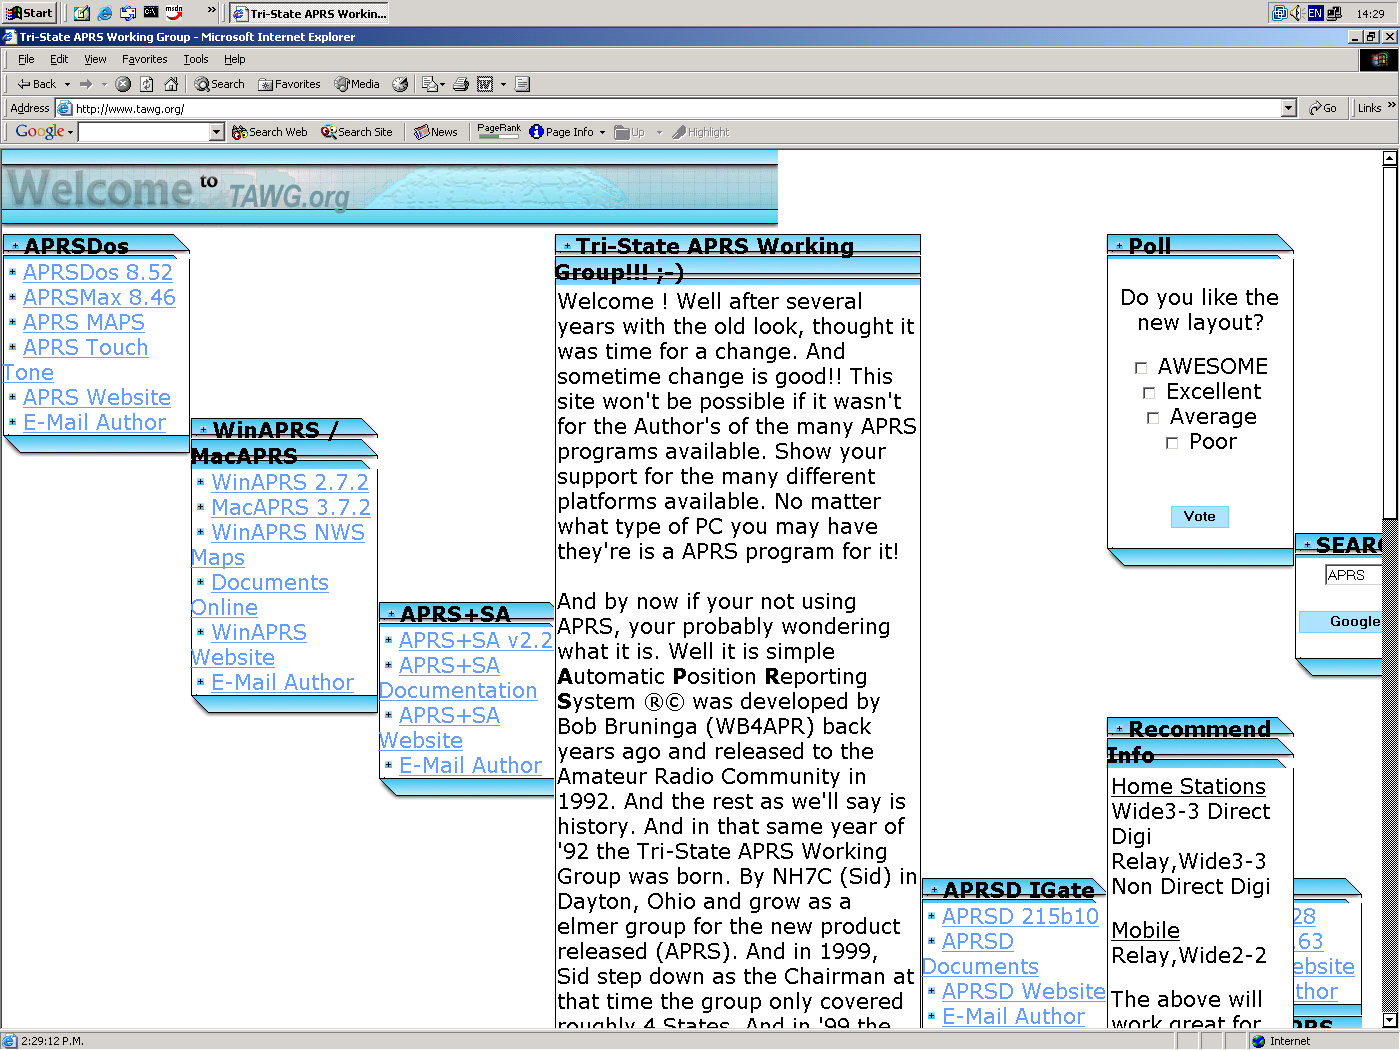The width and height of the screenshot is (1400, 1050).
Task: Click the volume speaker tray icon
Action: pos(1297,13)
